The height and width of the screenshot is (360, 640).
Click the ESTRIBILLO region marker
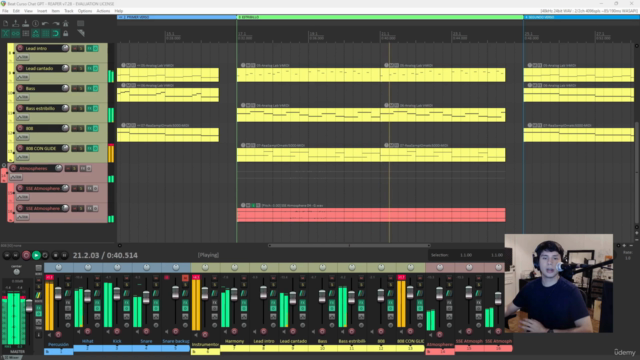click(x=380, y=17)
